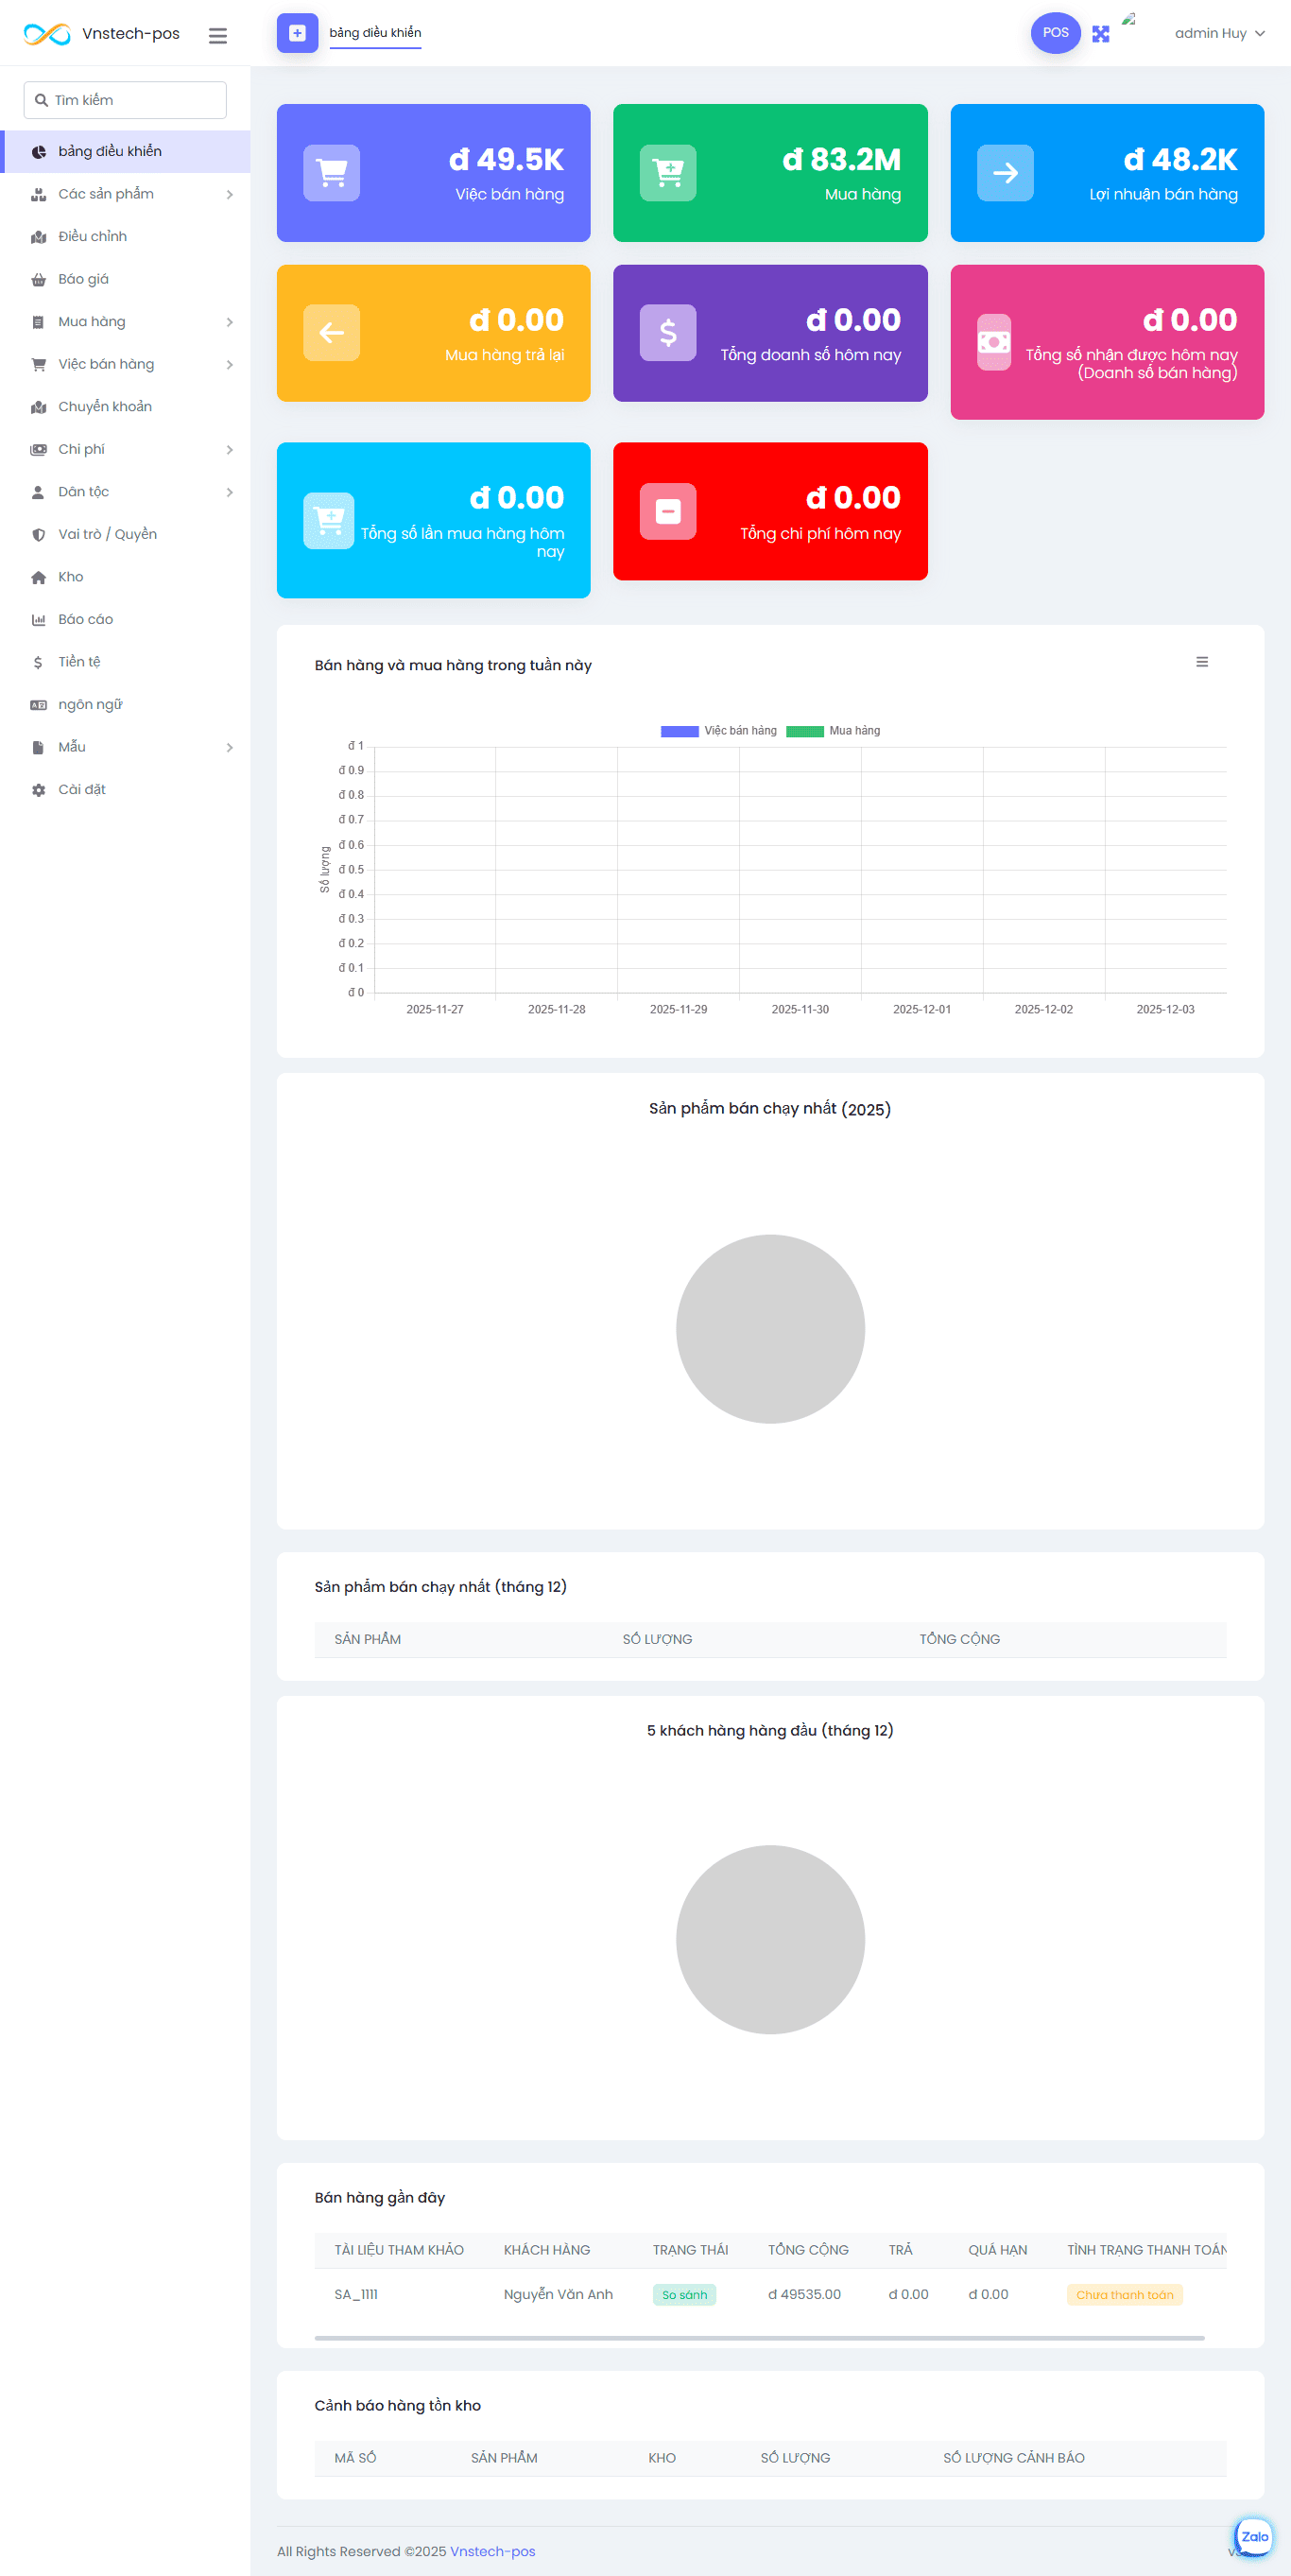
Task: Click the fullscreen expand icon in header
Action: pos(1100,34)
